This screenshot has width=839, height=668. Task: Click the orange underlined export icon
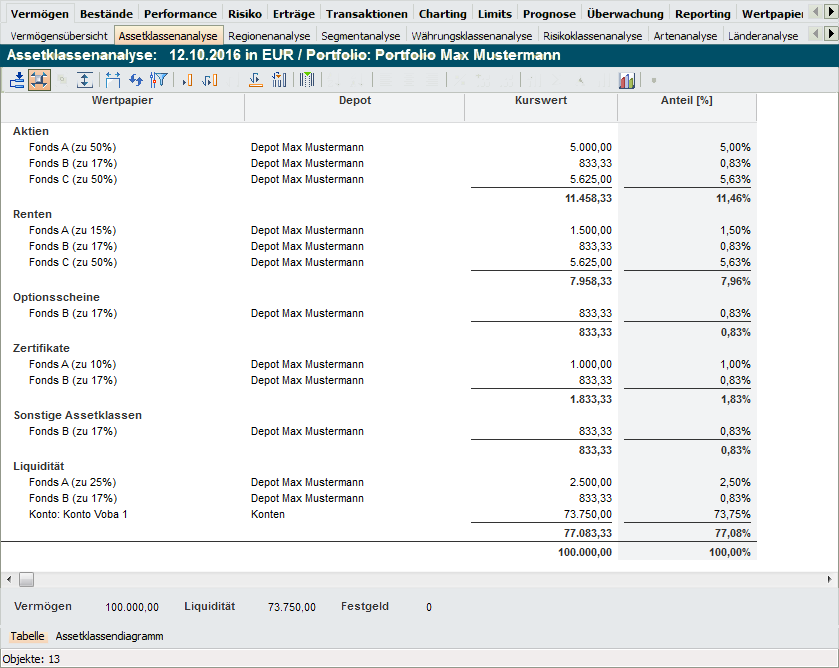(255, 80)
